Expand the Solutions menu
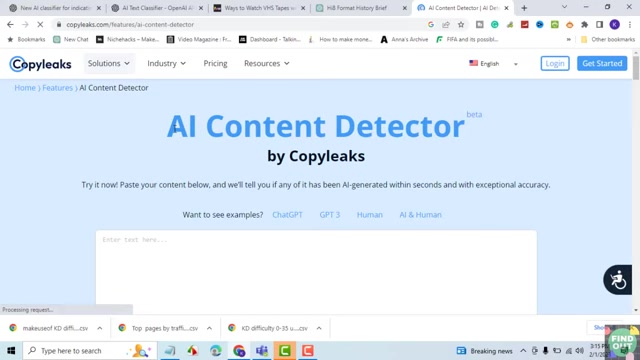The width and height of the screenshot is (640, 360). [109, 63]
